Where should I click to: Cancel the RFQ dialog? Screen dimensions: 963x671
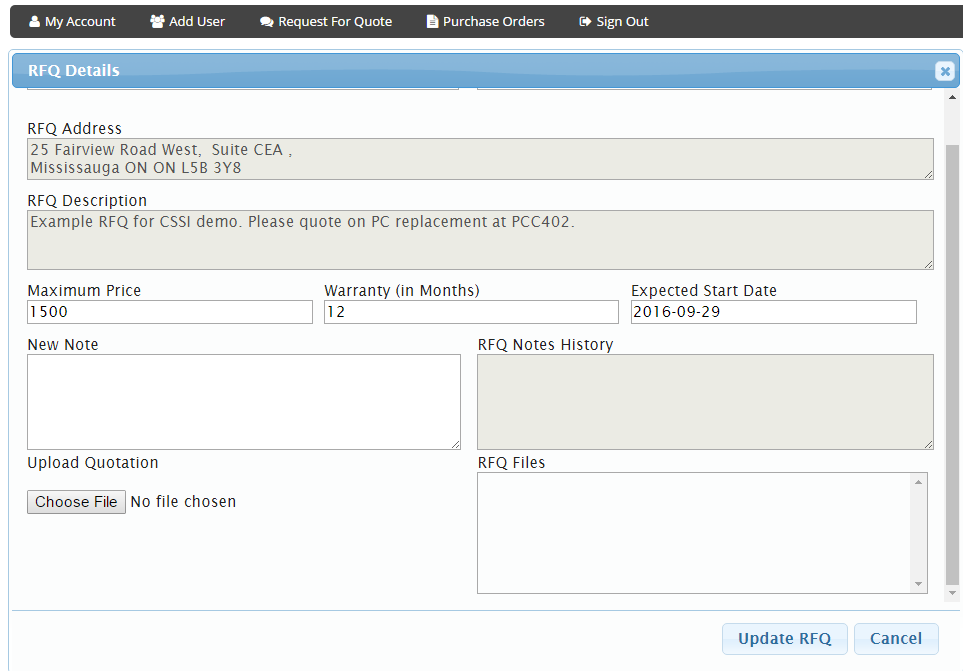[895, 639]
